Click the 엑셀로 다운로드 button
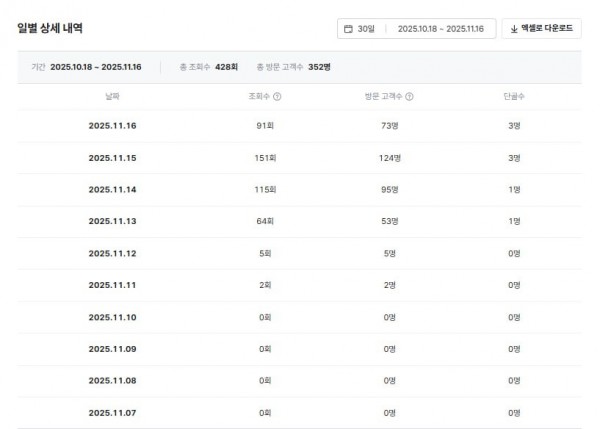600x429 pixels. click(540, 29)
